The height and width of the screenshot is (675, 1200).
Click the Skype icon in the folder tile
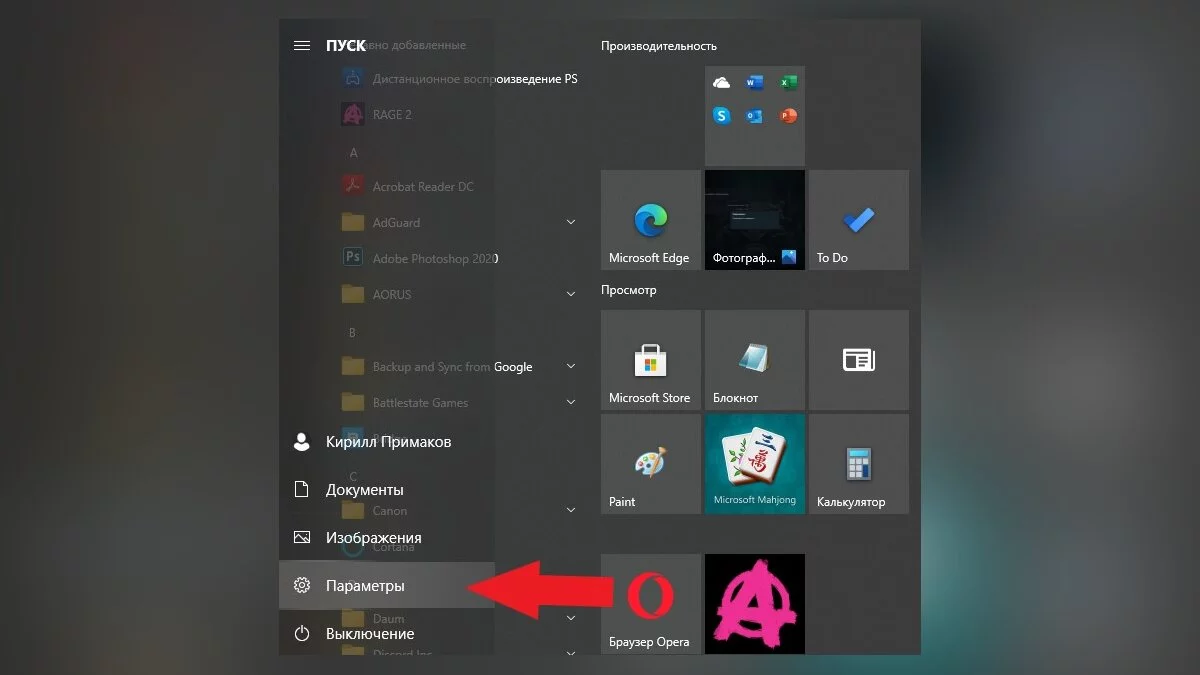[721, 116]
